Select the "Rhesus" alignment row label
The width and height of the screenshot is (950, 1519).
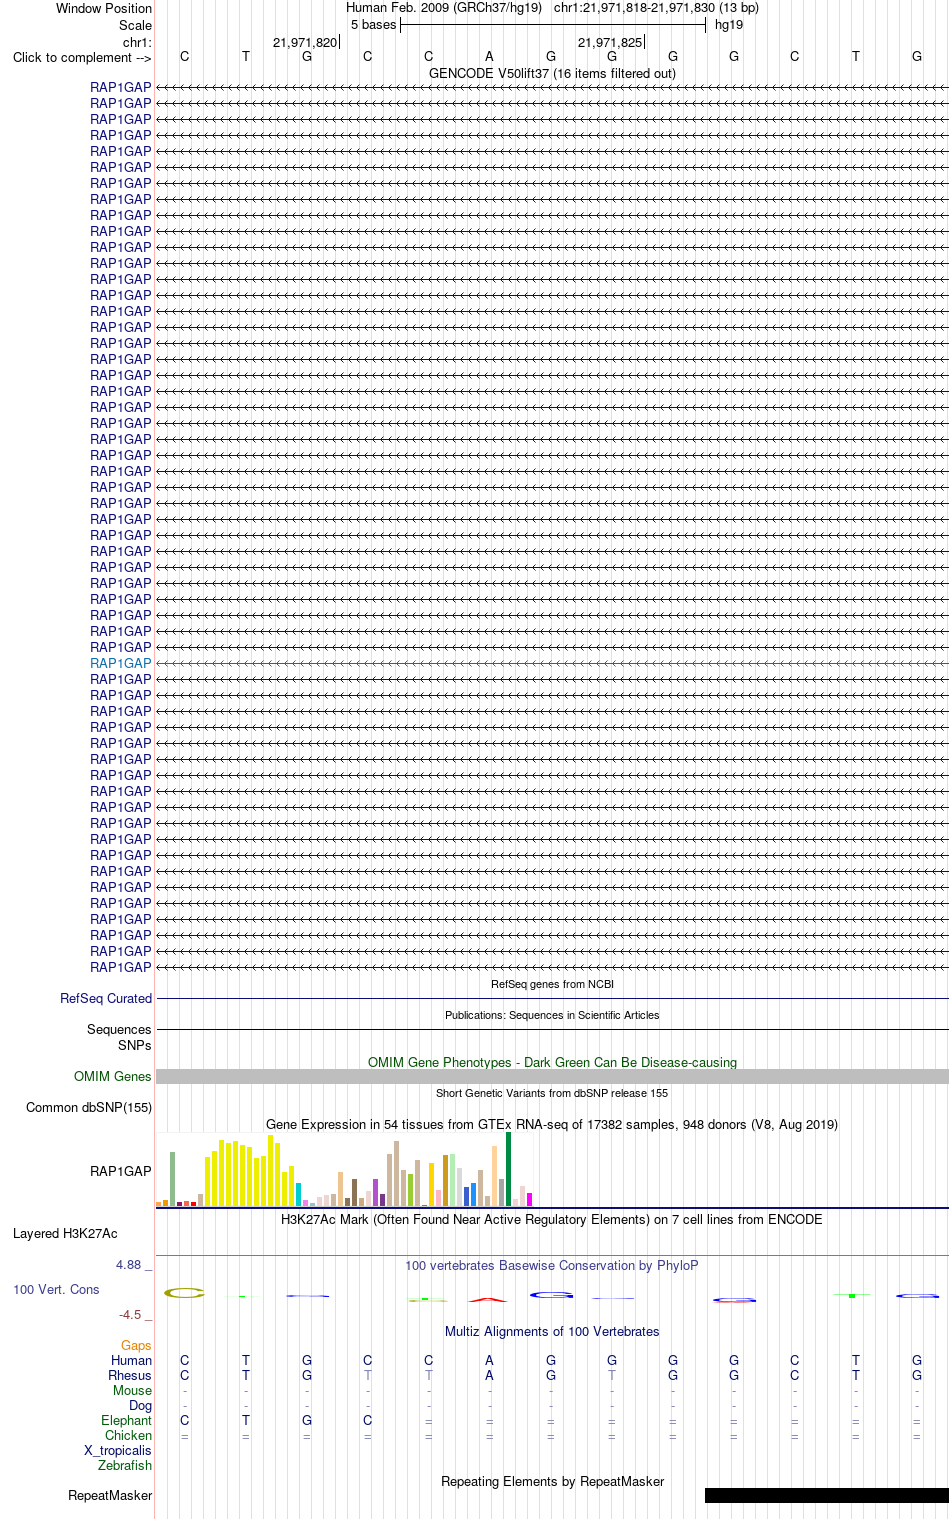(130, 1375)
